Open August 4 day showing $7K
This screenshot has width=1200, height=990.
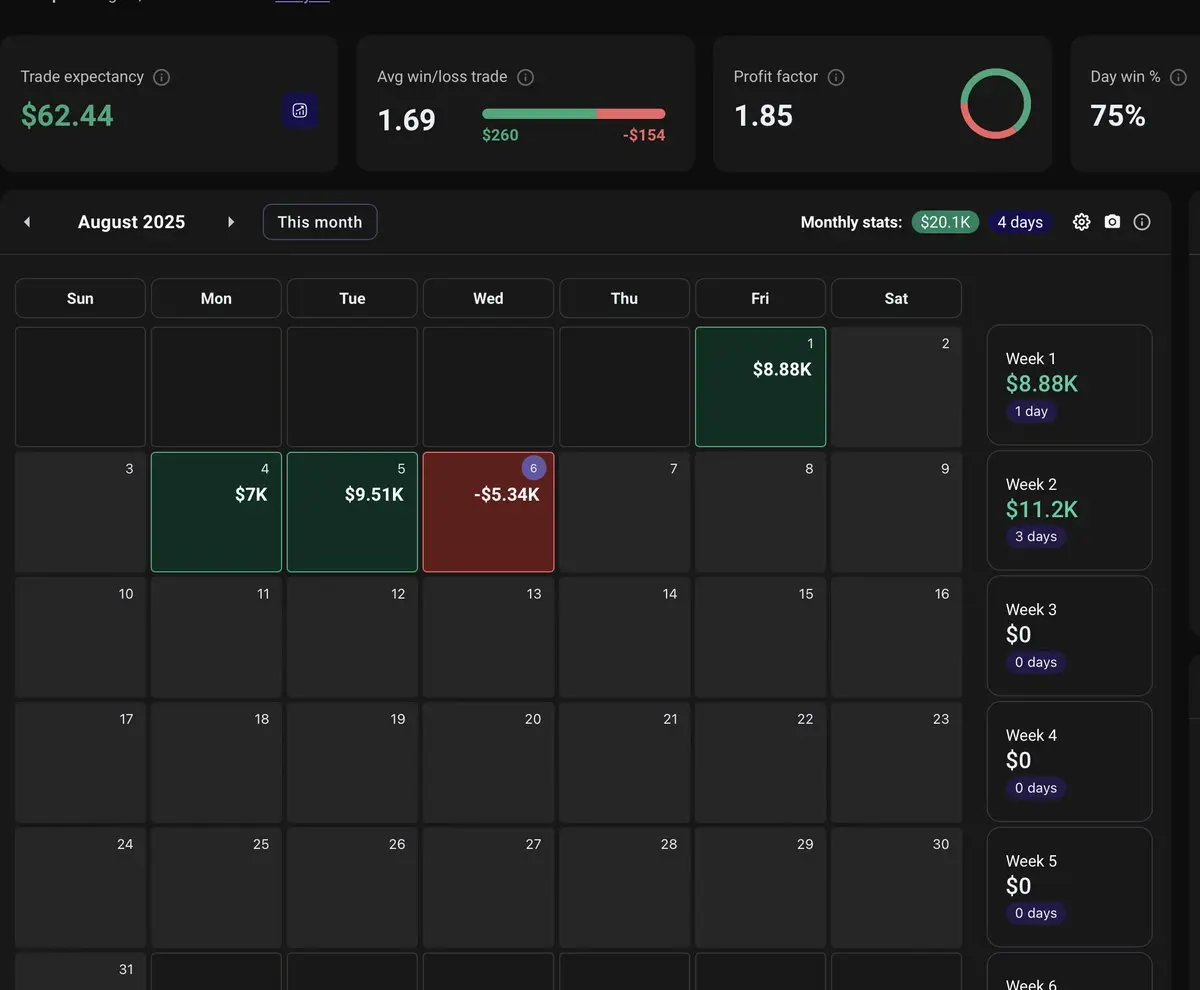[216, 512]
